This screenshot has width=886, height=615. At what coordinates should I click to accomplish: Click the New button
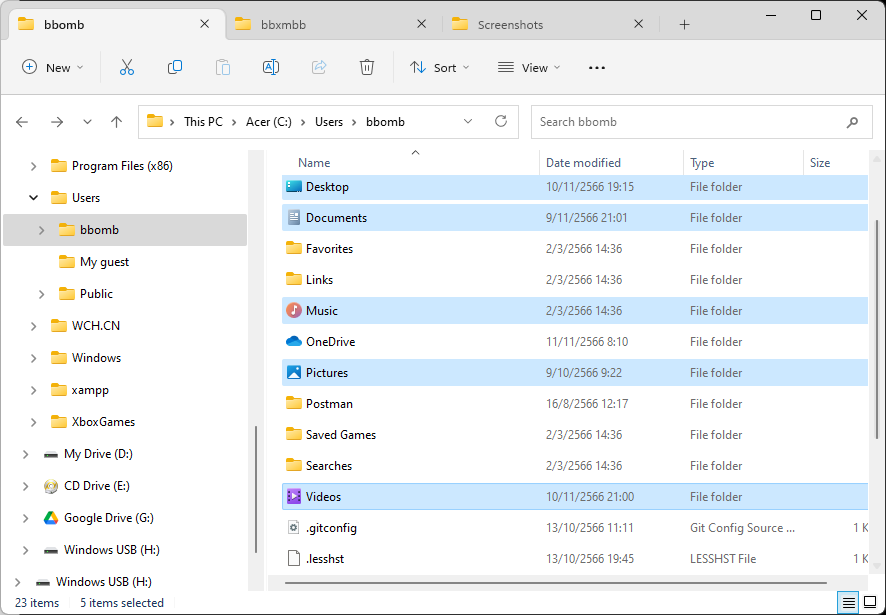tap(52, 67)
